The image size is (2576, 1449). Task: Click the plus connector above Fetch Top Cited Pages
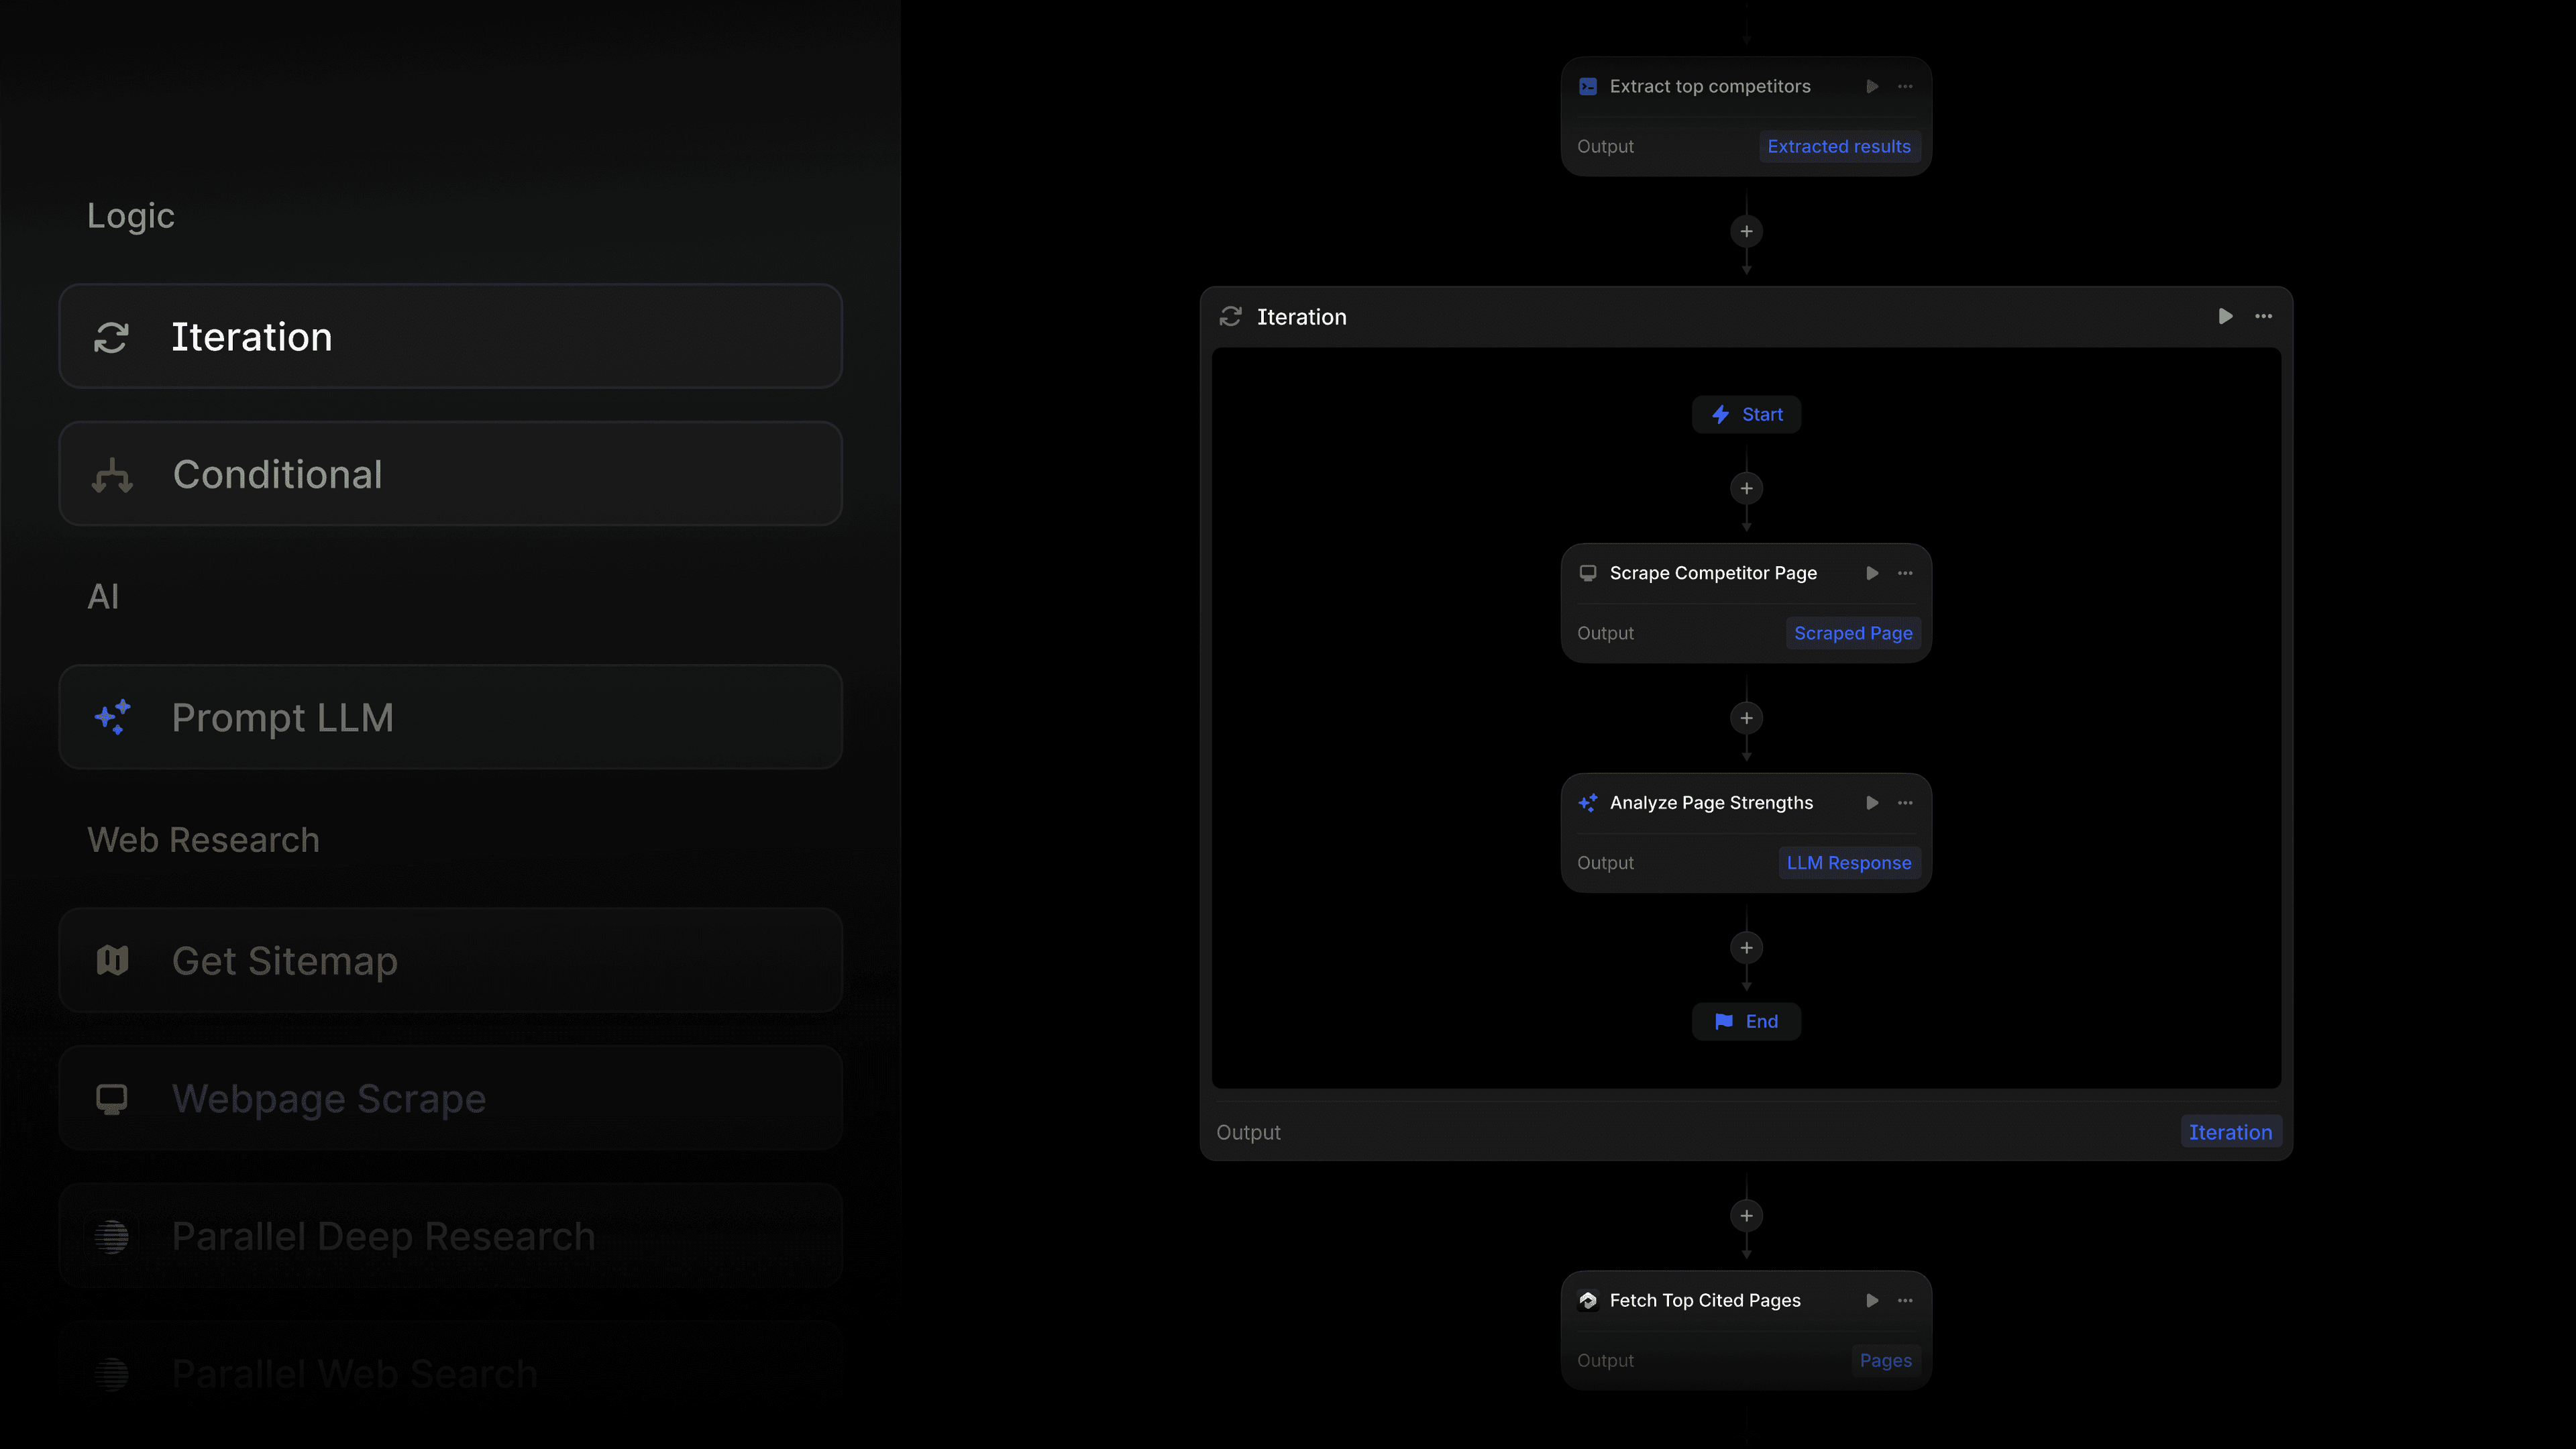tap(1746, 1216)
